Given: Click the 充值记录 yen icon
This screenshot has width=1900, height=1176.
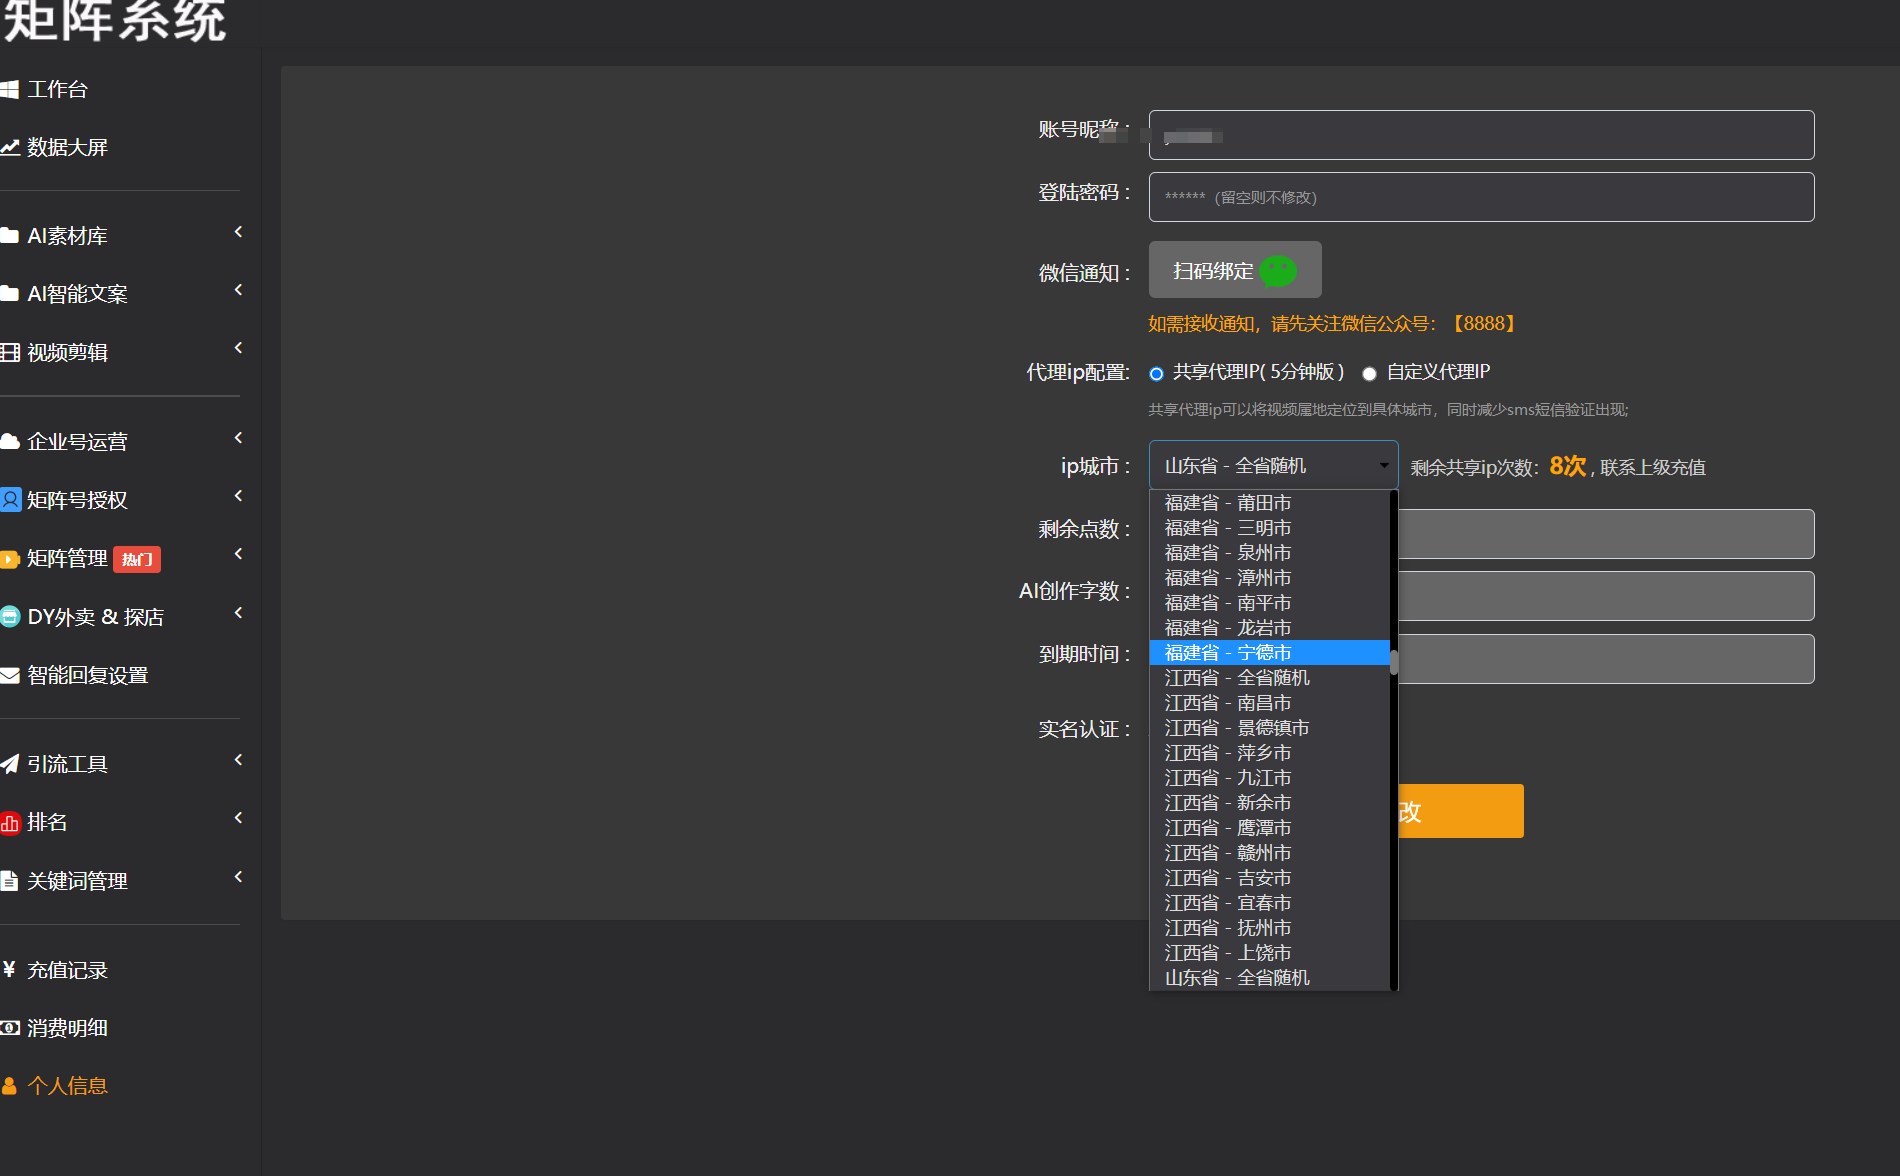Looking at the screenshot, I should coord(10,969).
